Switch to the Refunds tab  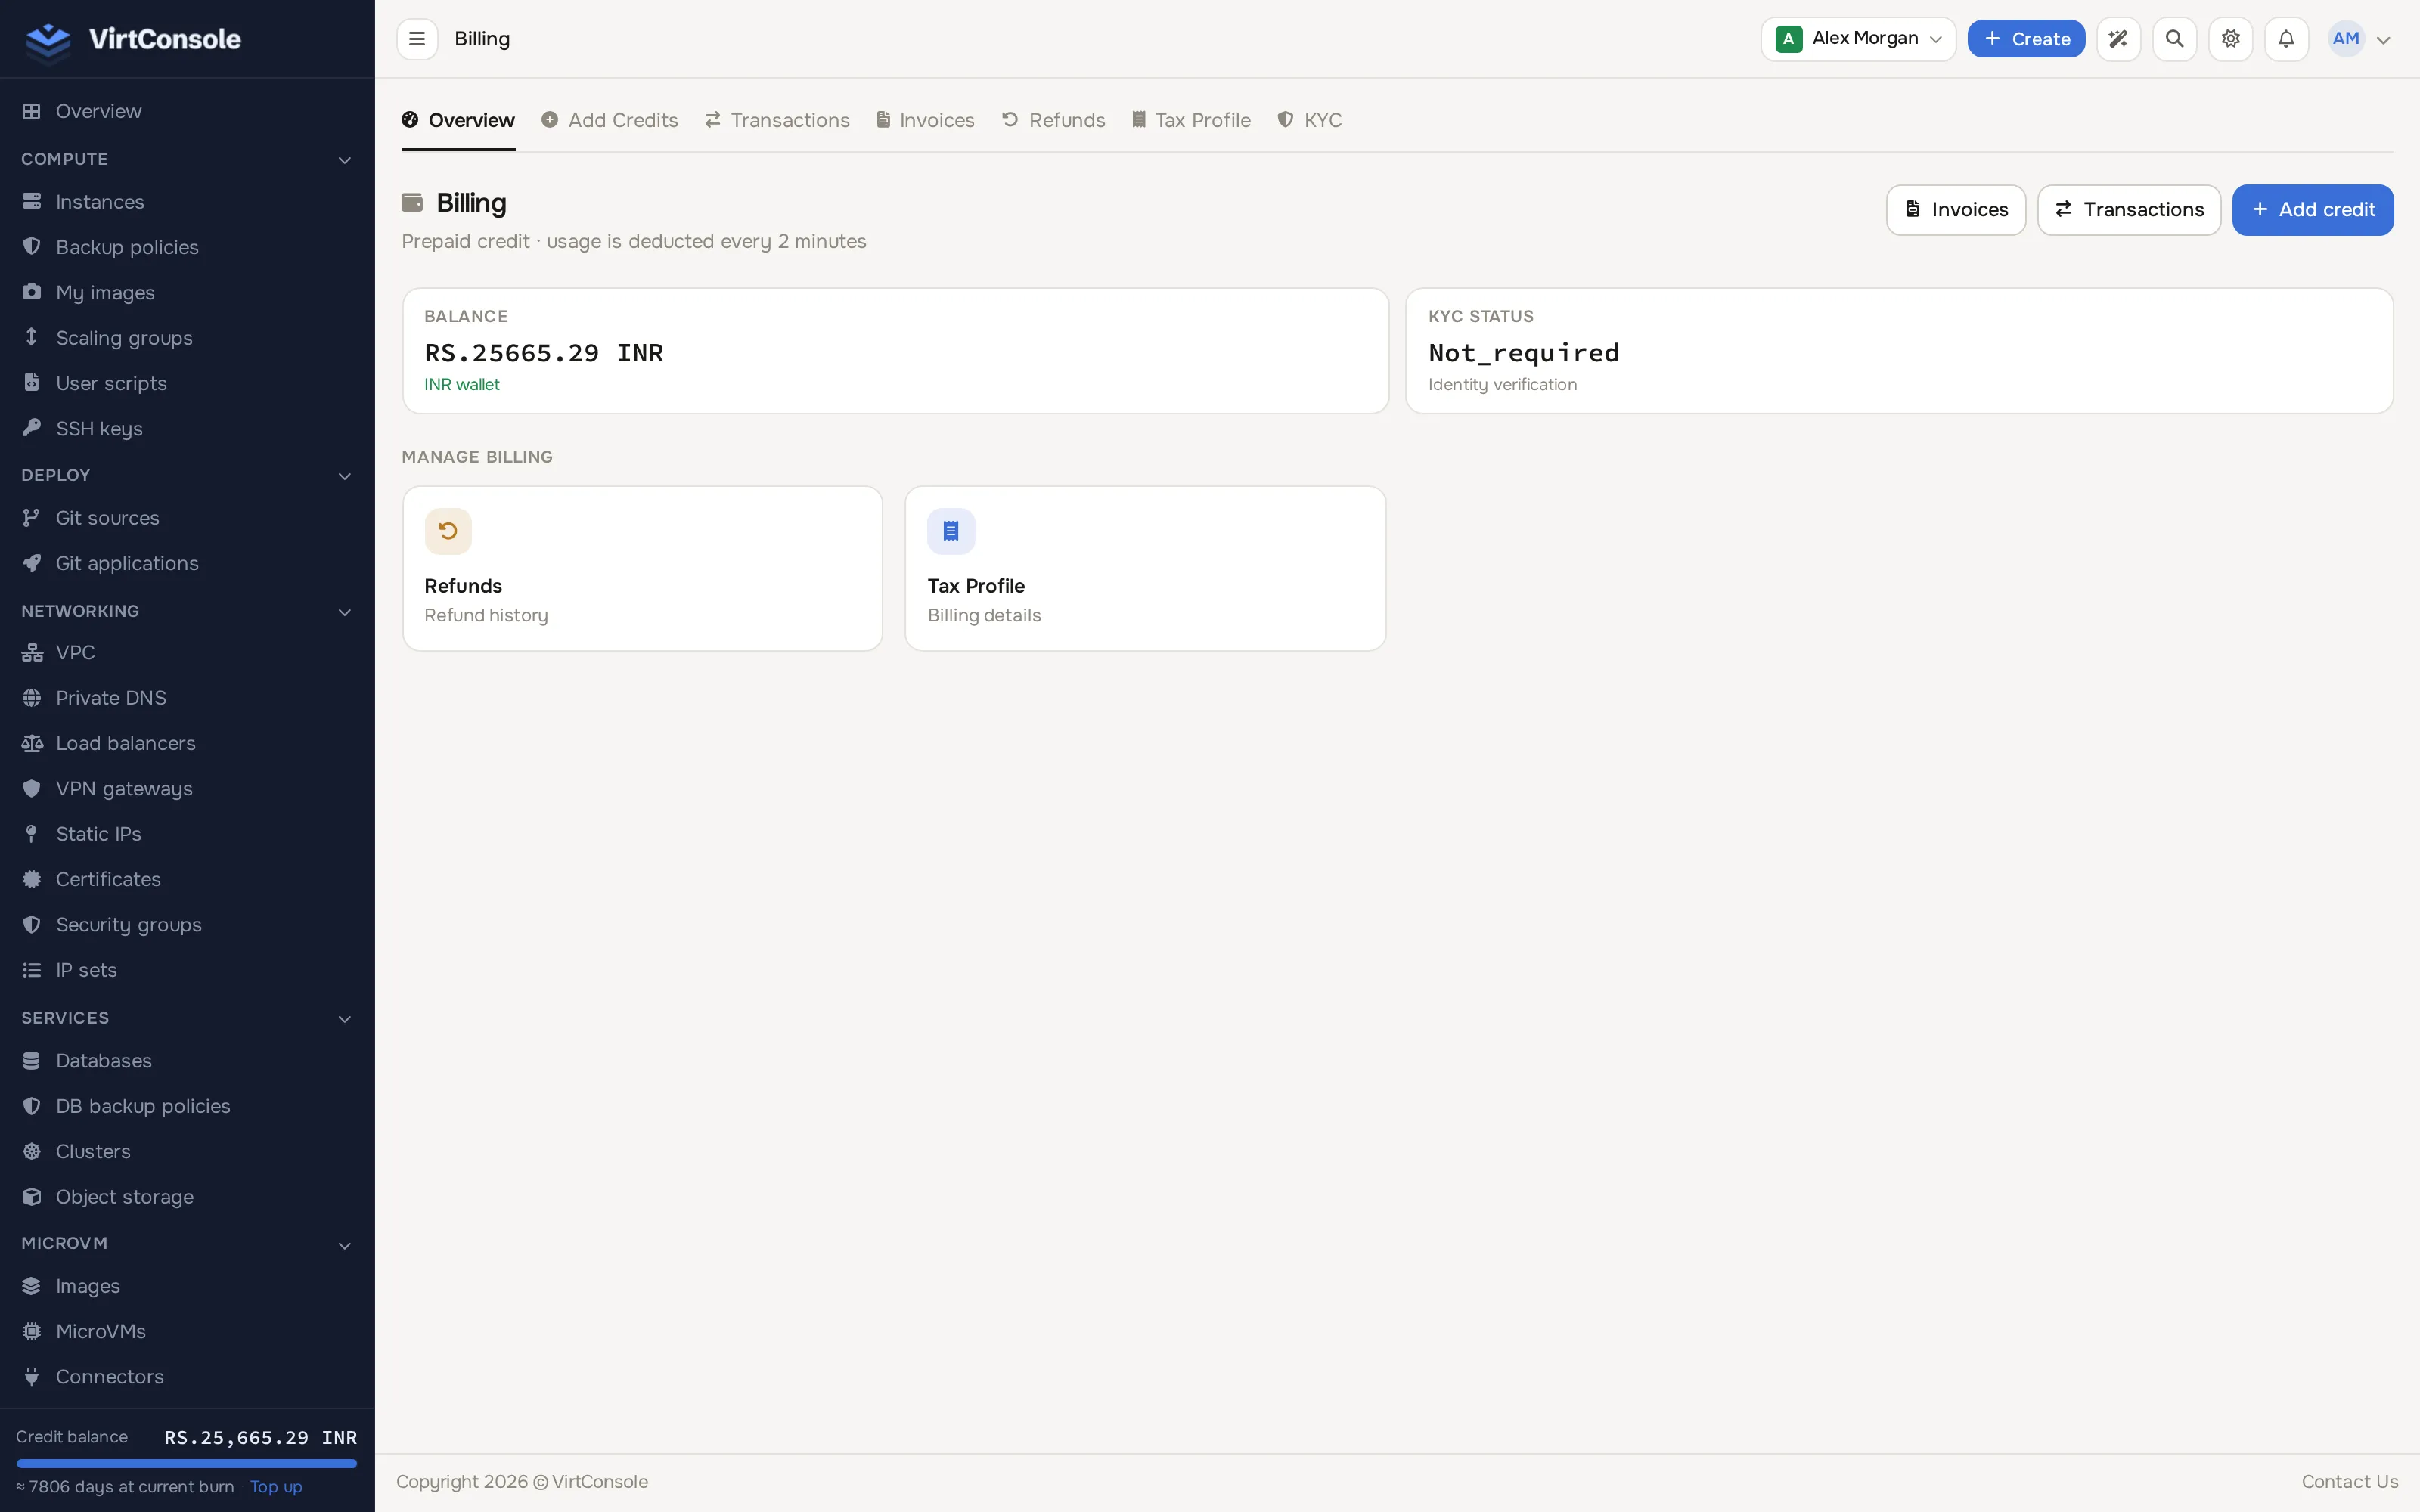point(1053,120)
